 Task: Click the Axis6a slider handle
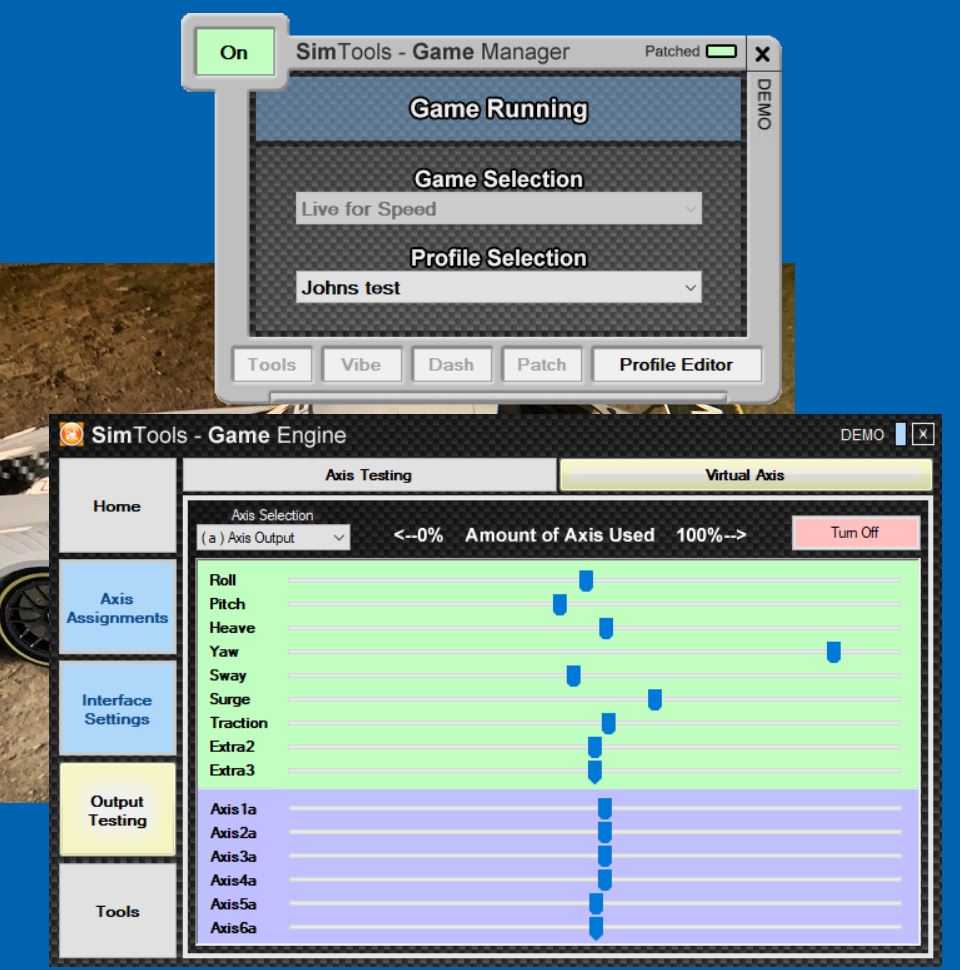point(596,929)
